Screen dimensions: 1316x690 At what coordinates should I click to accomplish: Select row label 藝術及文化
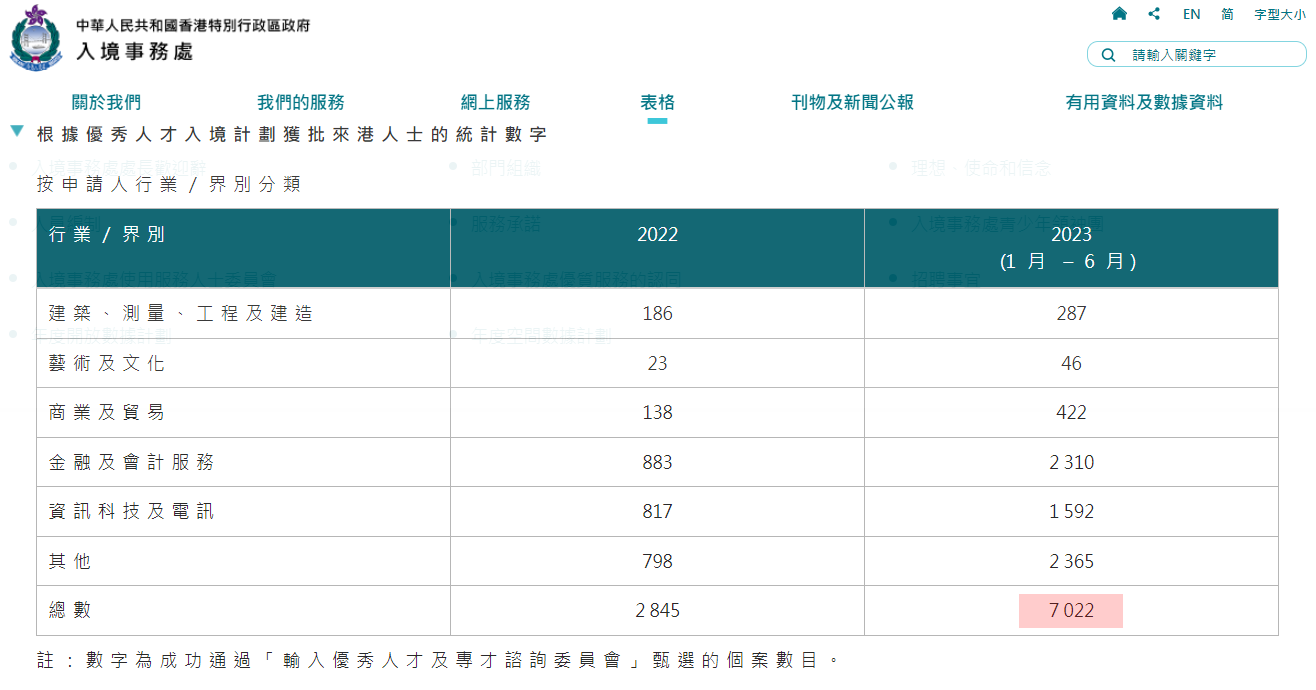pyautogui.click(x=107, y=363)
